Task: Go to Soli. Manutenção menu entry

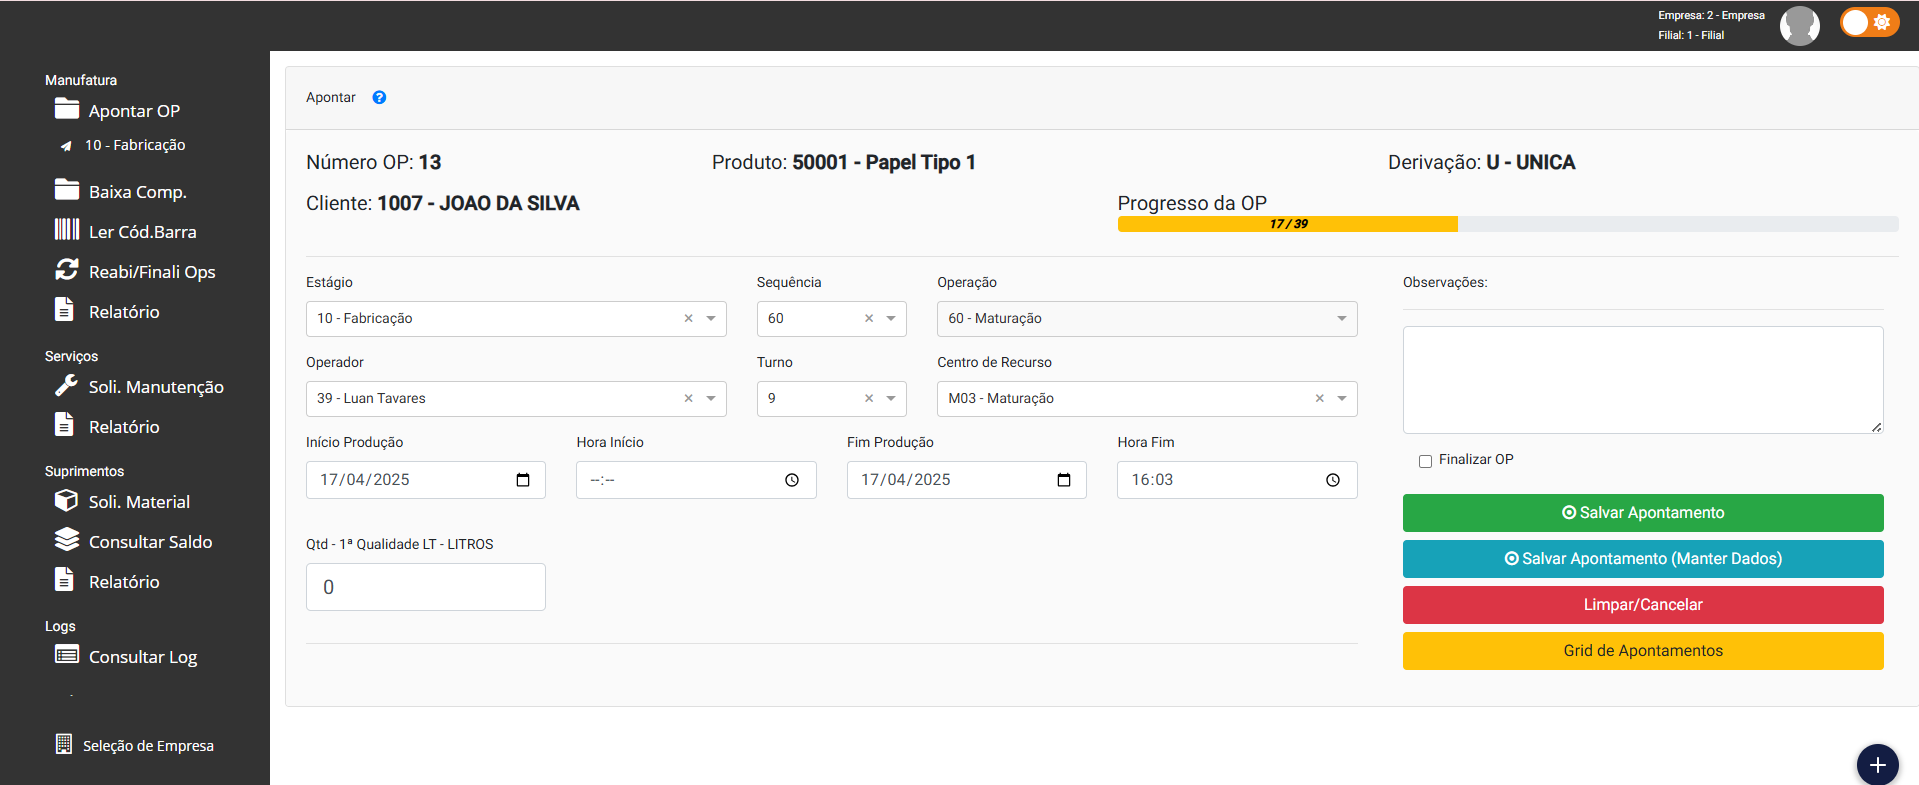Action: 156,387
